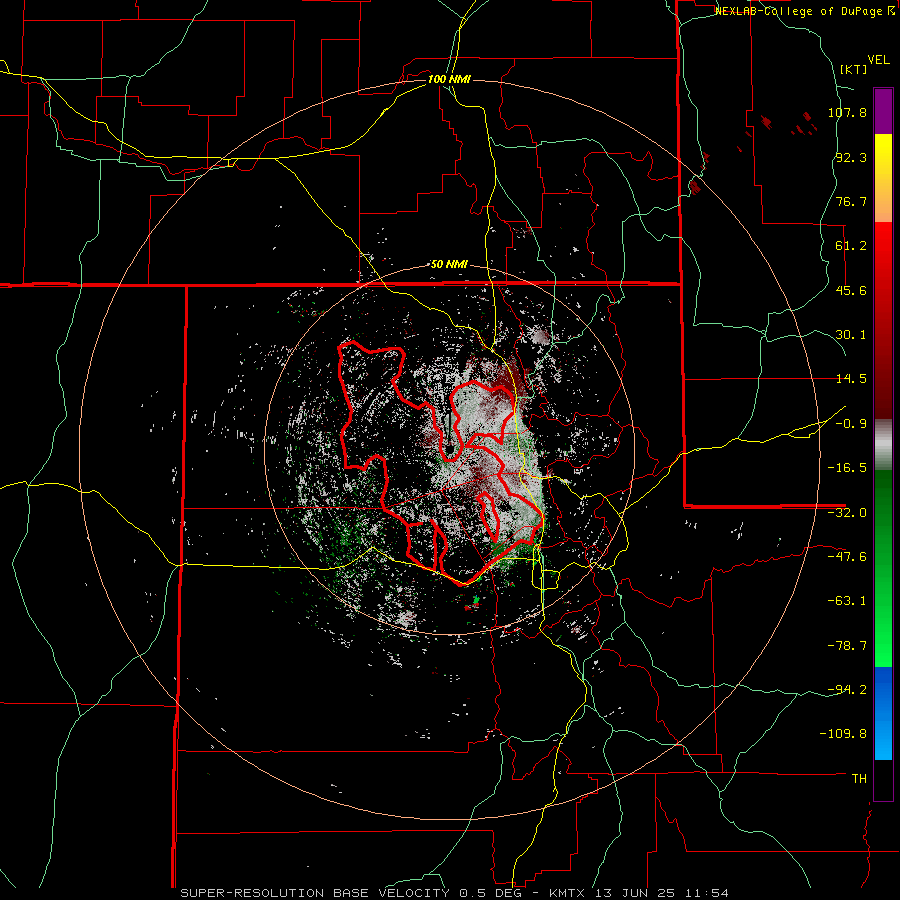Screen dimensions: 900x900
Task: Select the -78.7 velocity scale value
Action: pos(847,646)
